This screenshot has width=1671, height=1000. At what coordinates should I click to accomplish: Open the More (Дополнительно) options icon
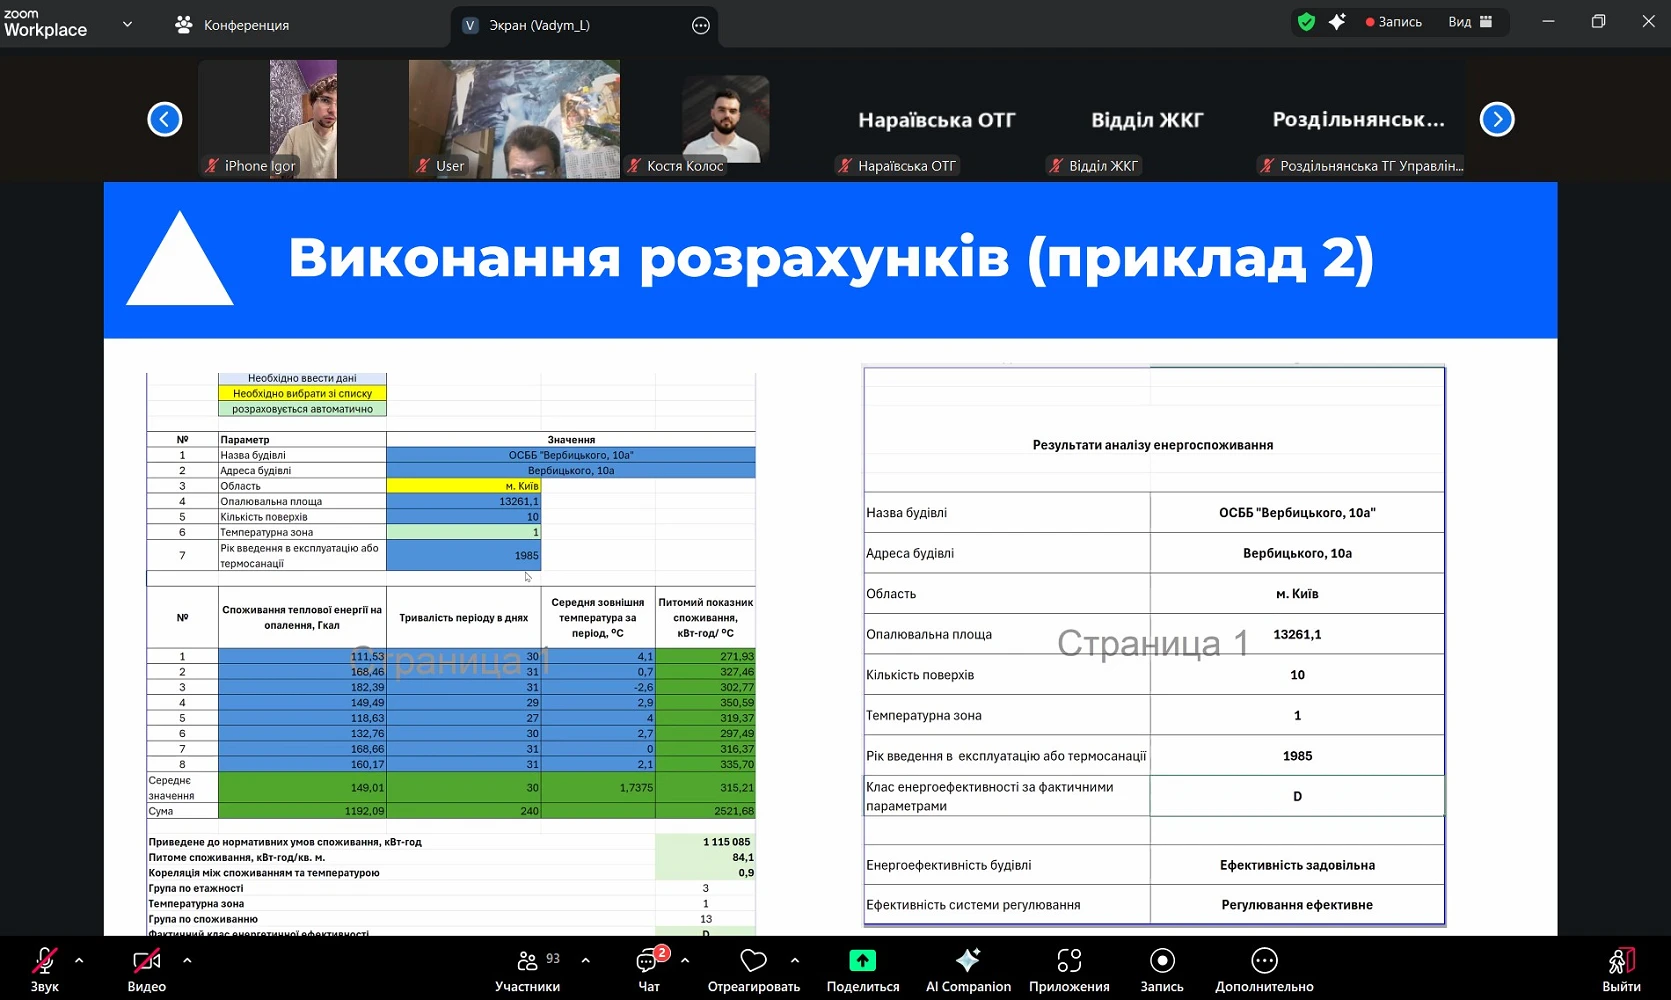(1264, 961)
